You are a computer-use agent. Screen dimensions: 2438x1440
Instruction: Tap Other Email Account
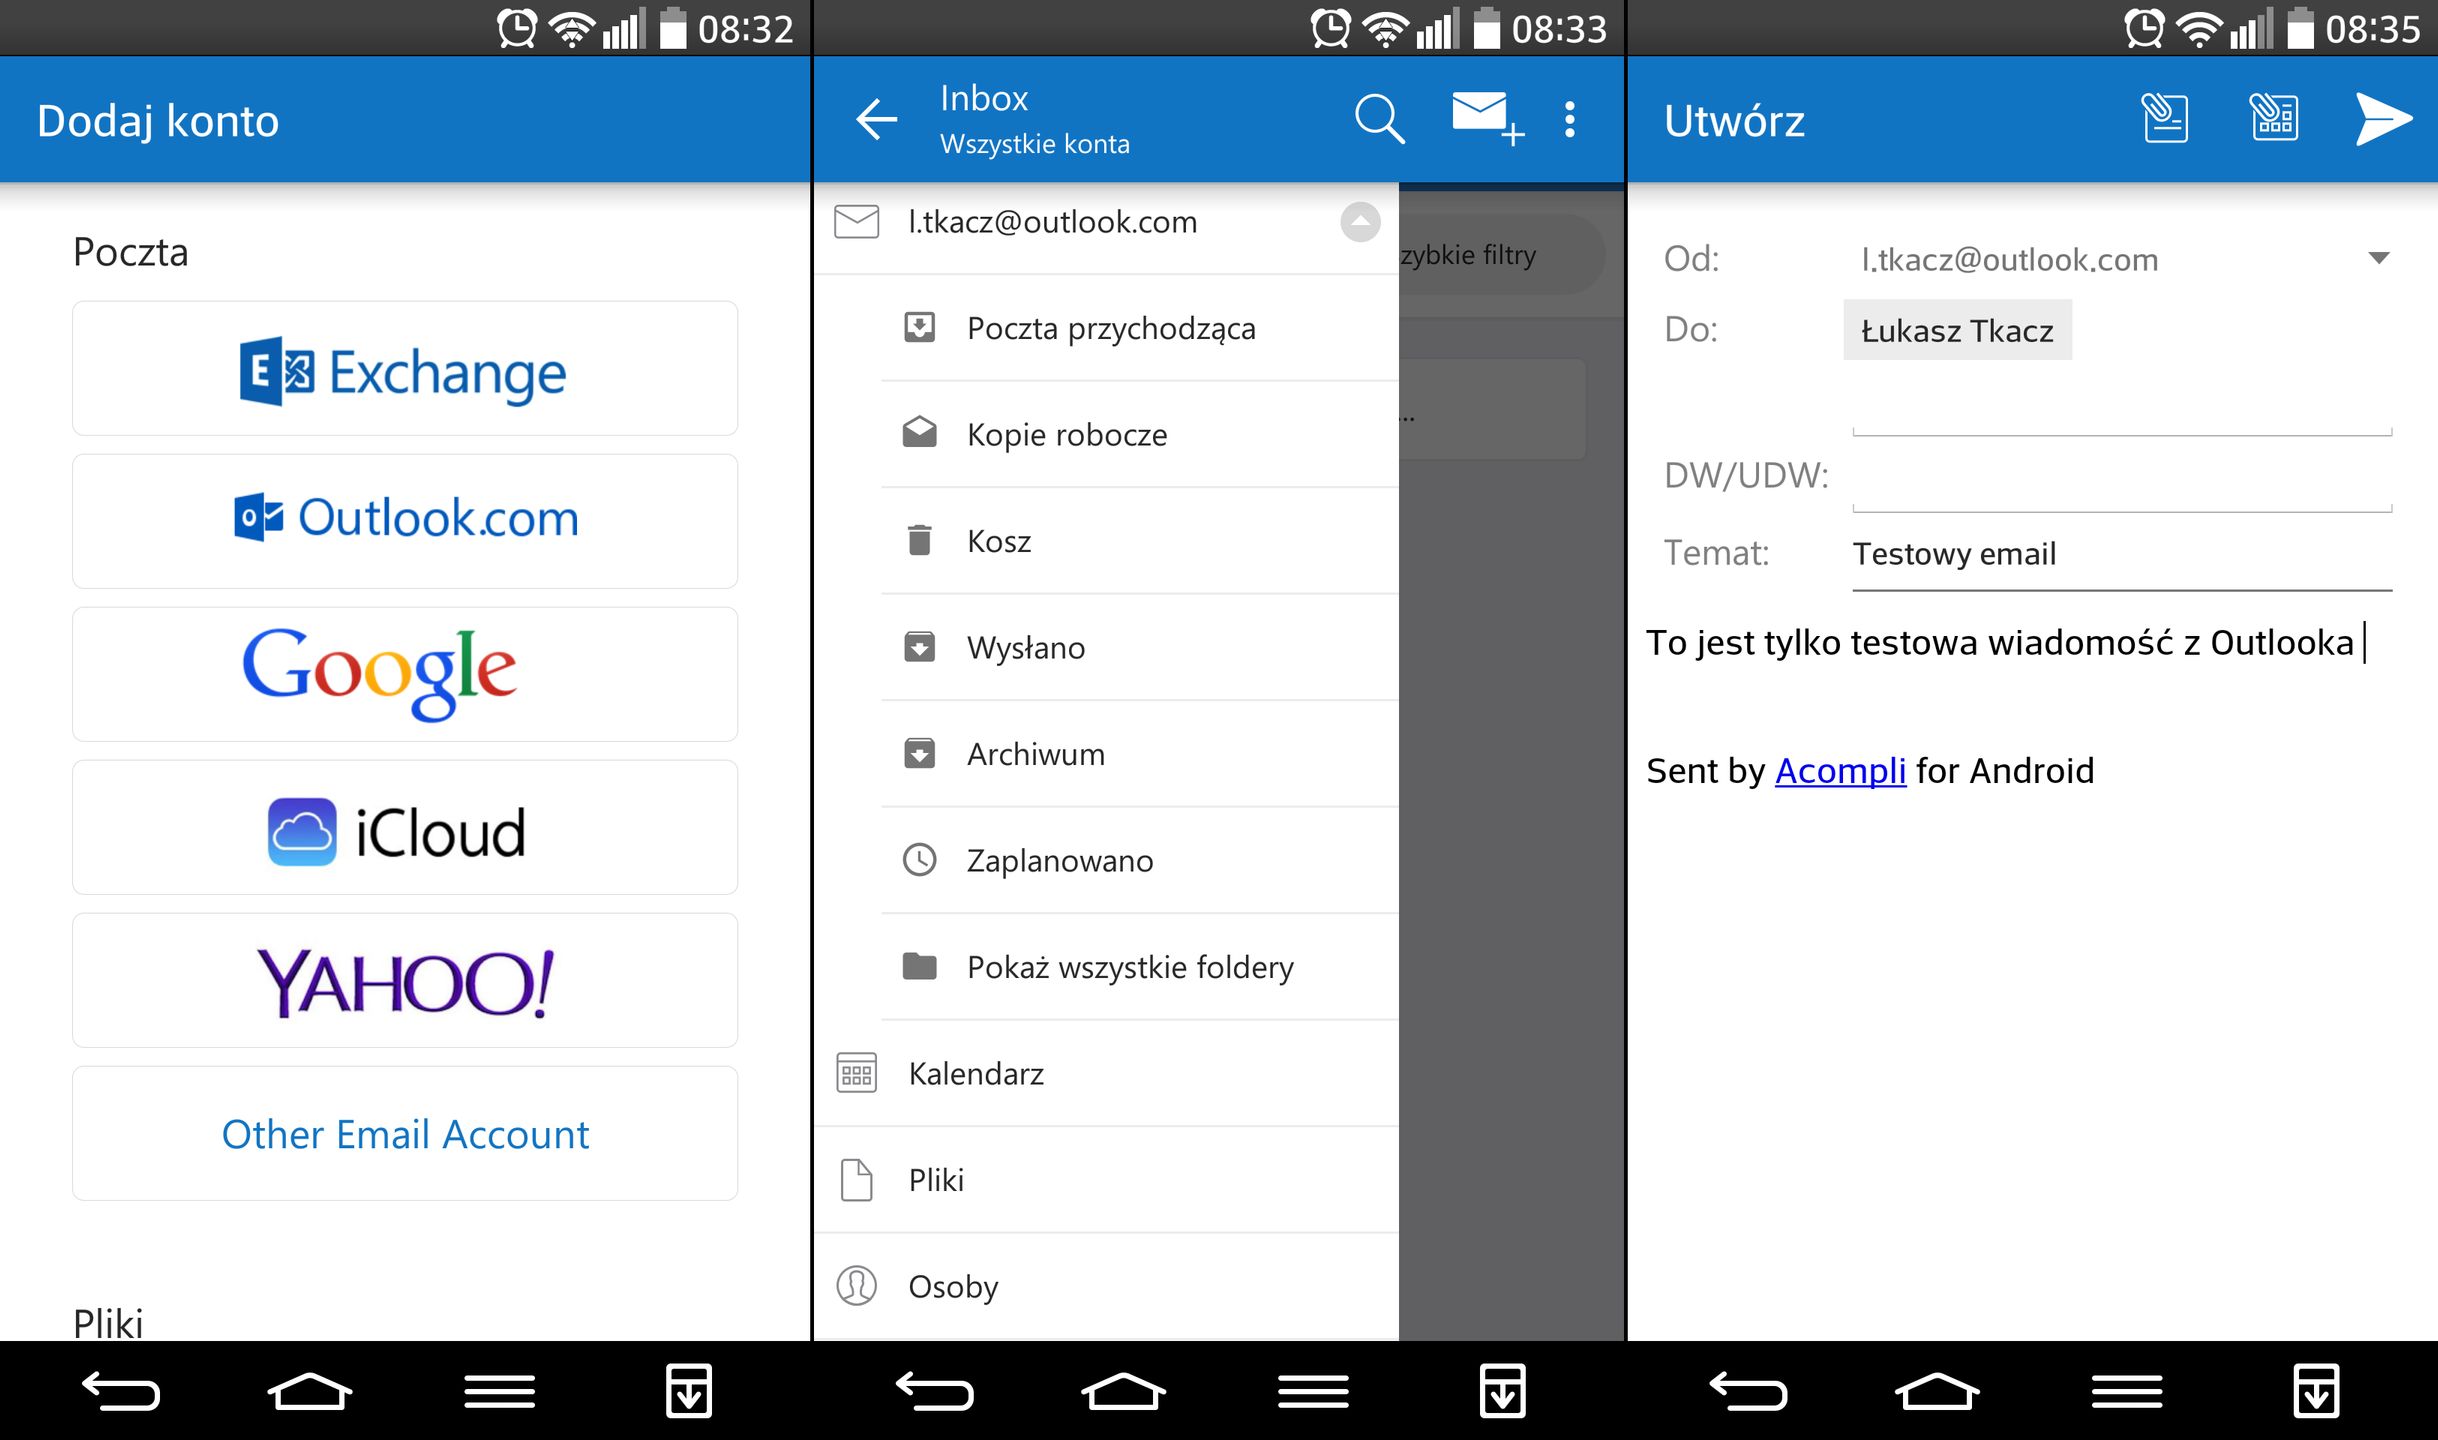(405, 1134)
